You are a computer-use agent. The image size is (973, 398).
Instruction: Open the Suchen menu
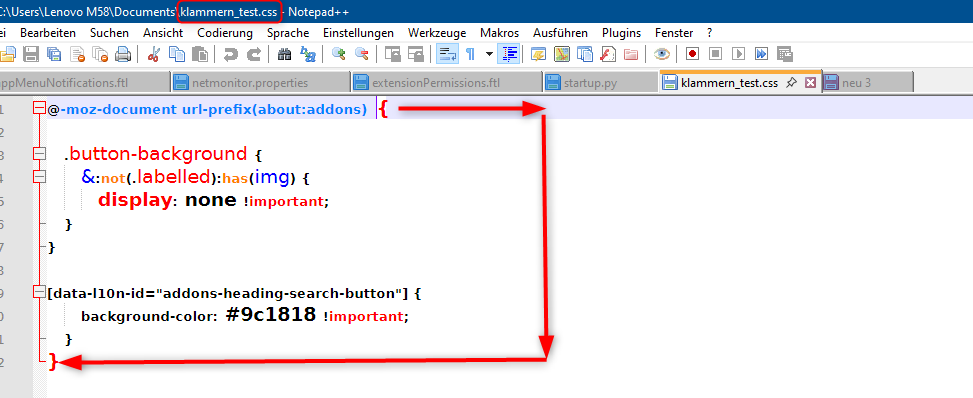[109, 33]
